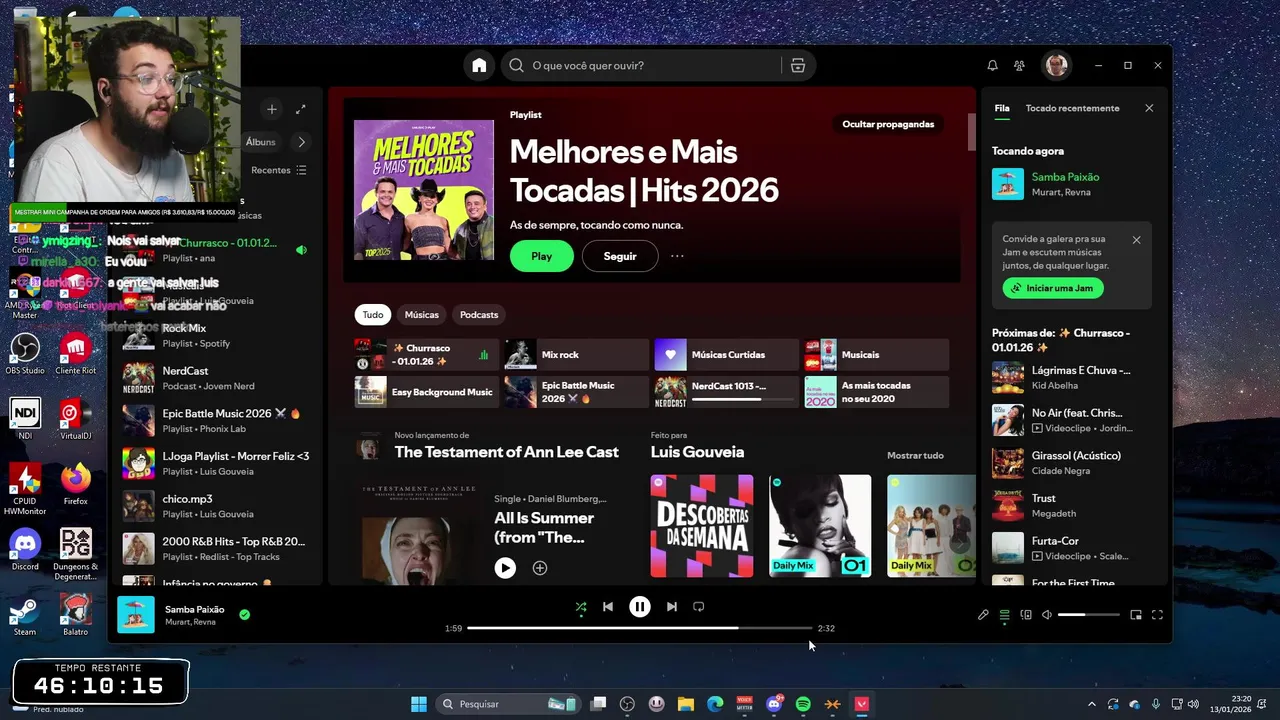Adjust the volume slider
Screen dimensions: 1280x720
(1088, 615)
